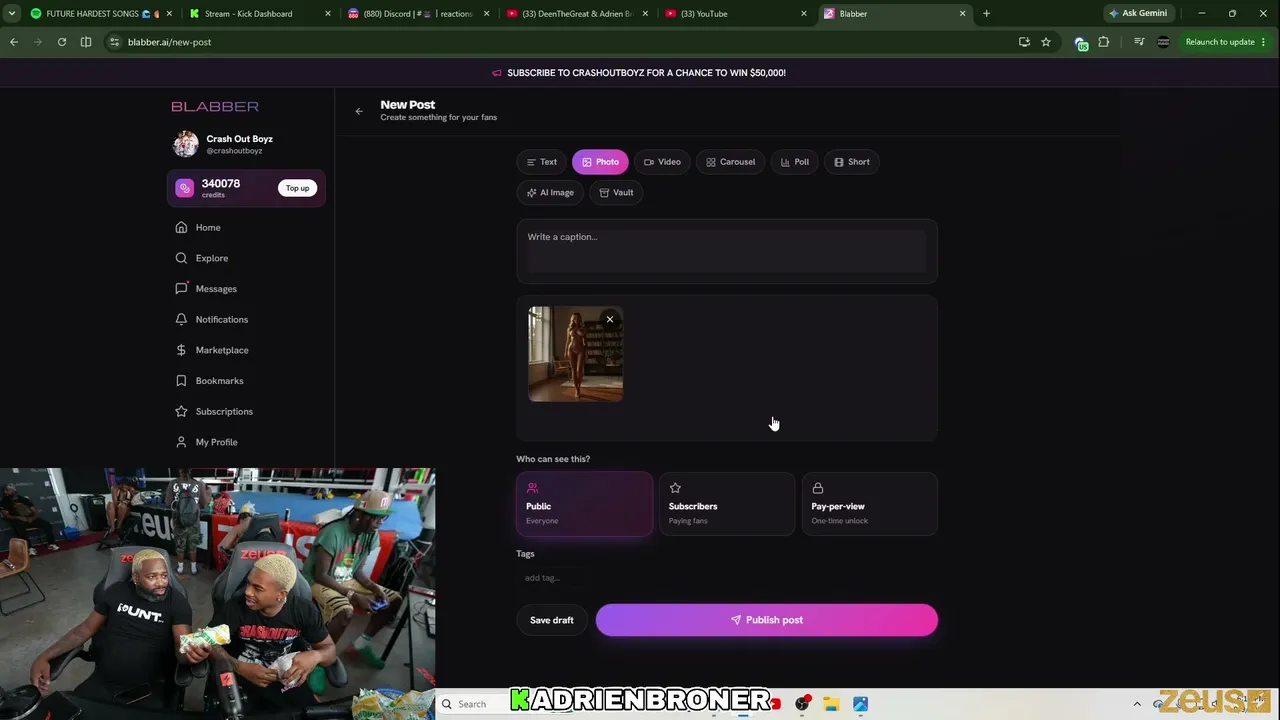Choose the Poll post type
Screen dimensions: 1280x720
click(795, 162)
